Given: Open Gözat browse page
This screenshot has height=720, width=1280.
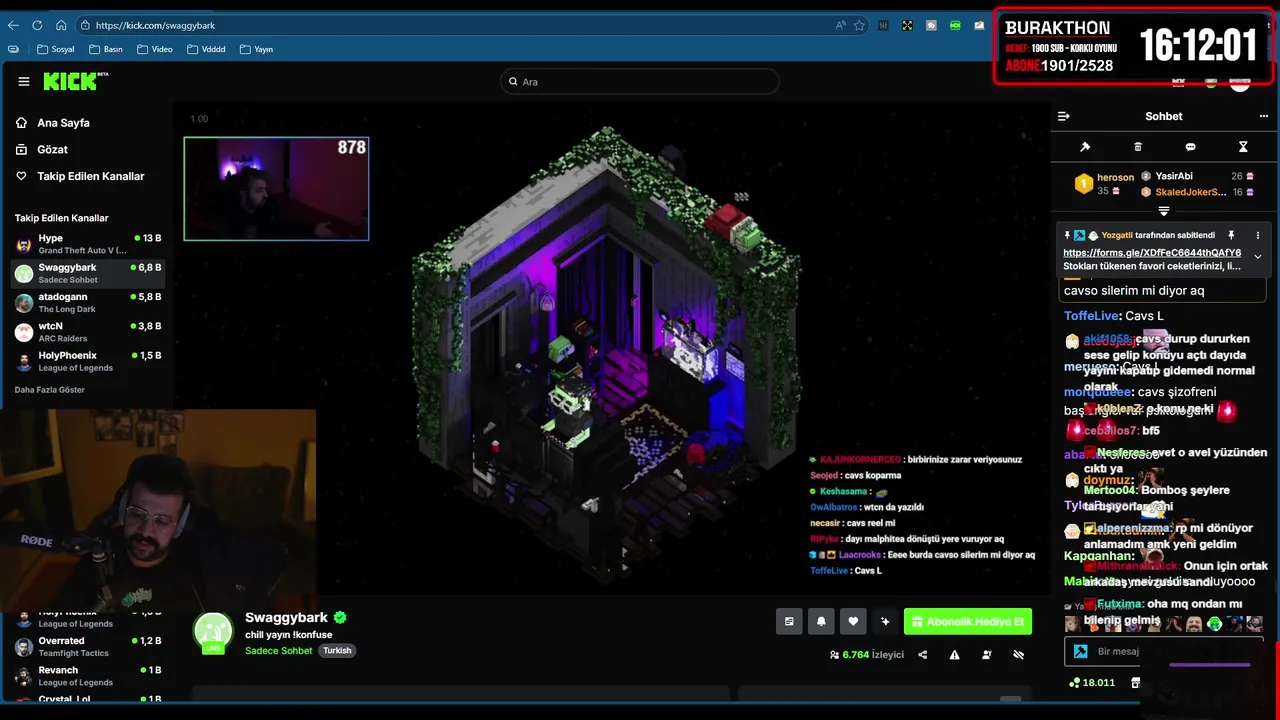Looking at the screenshot, I should click(52, 149).
